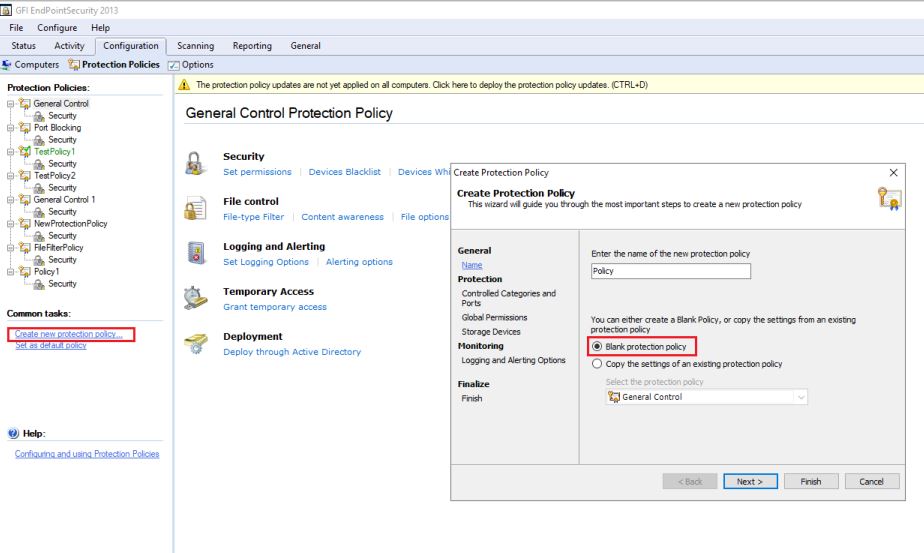
Task: Open the Configure menu
Action: 57,28
